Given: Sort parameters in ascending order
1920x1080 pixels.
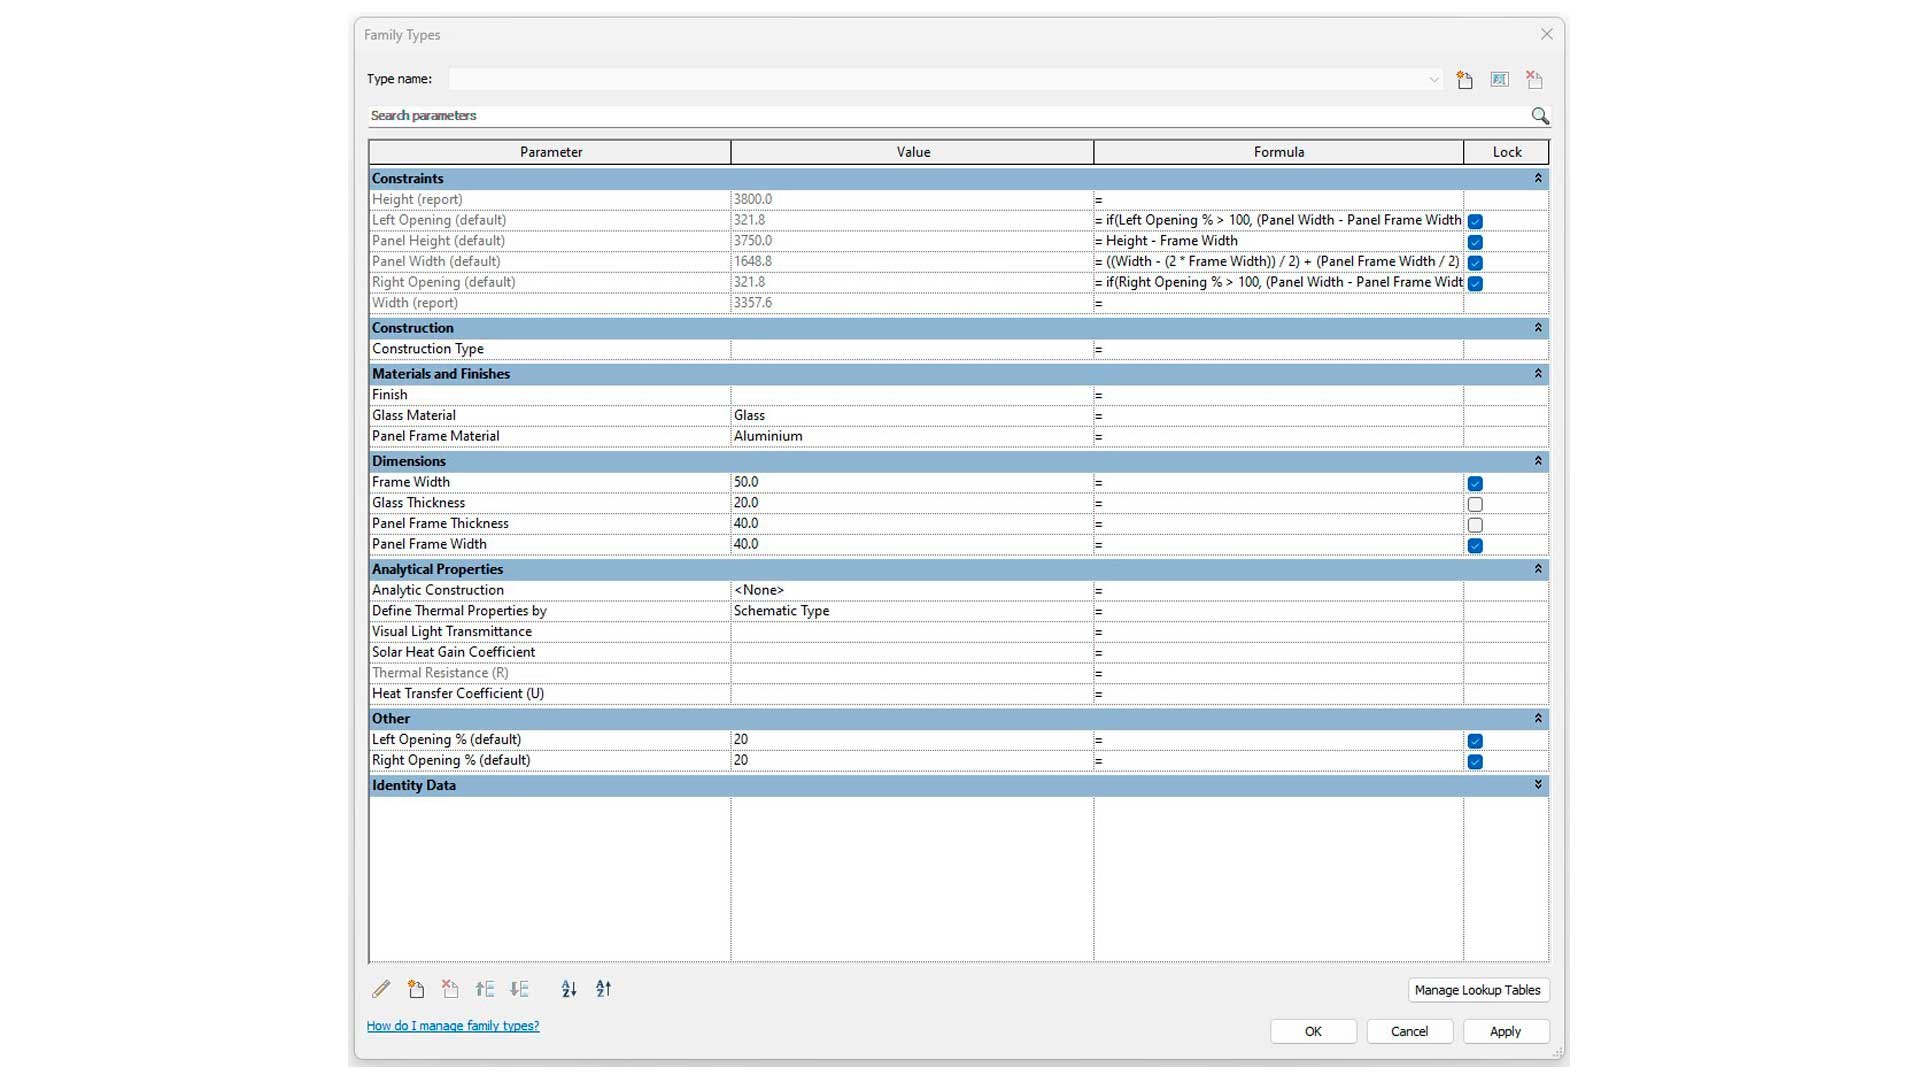Looking at the screenshot, I should 569,989.
